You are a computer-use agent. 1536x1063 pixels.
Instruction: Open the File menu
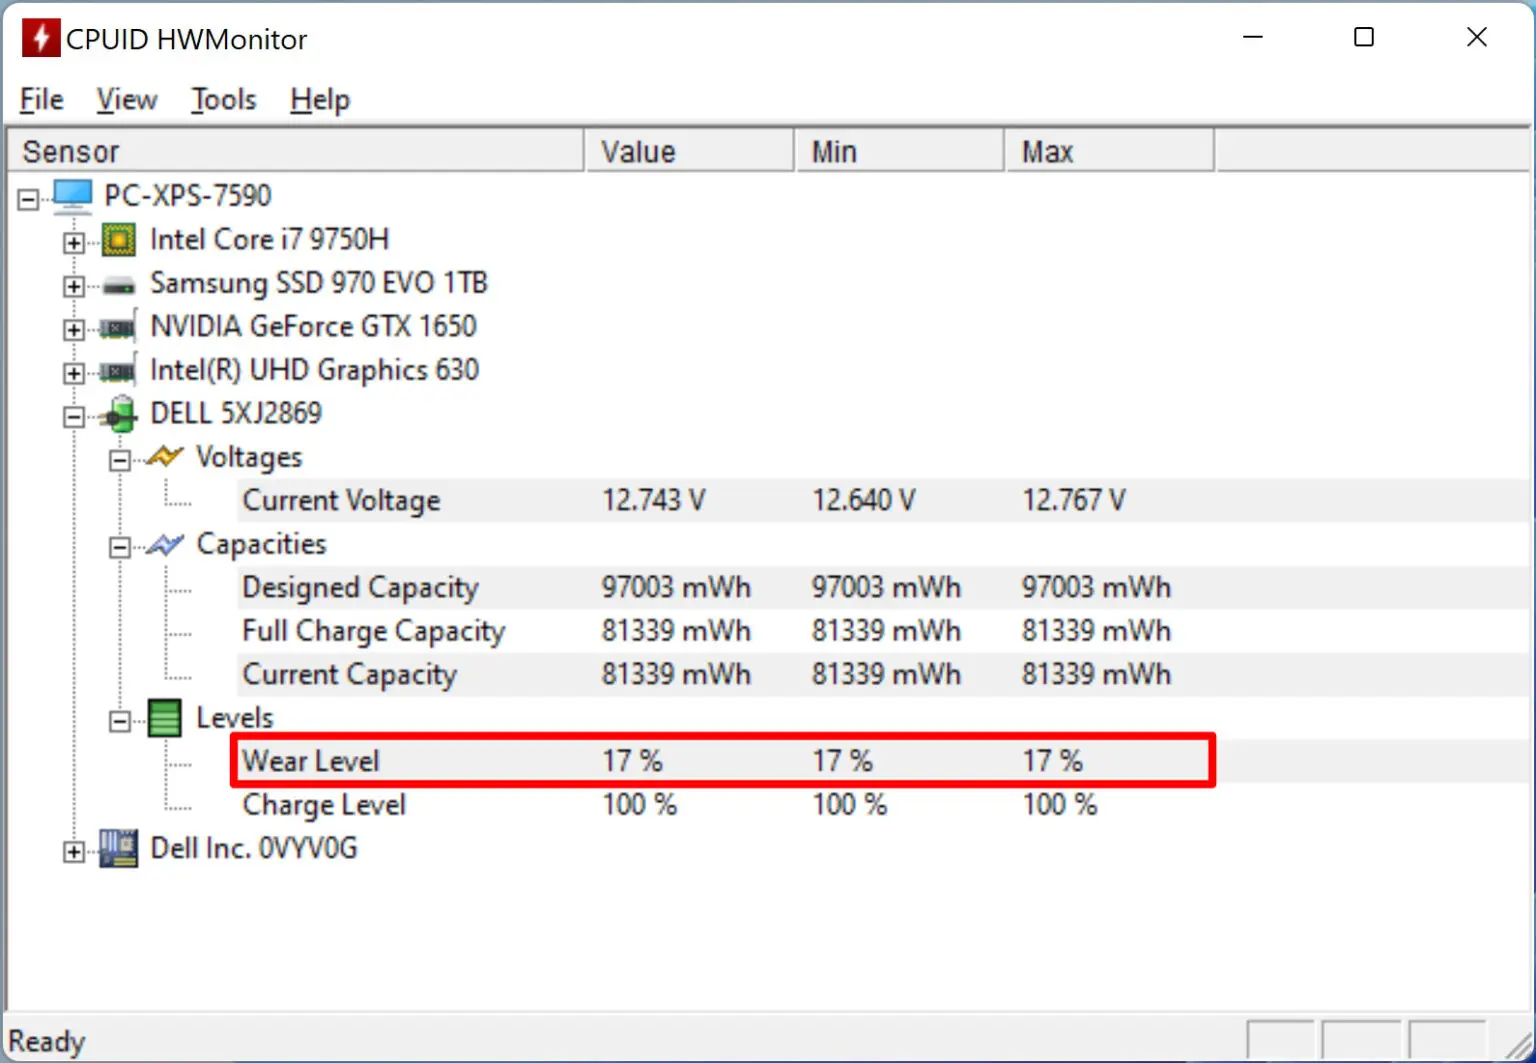coord(40,99)
